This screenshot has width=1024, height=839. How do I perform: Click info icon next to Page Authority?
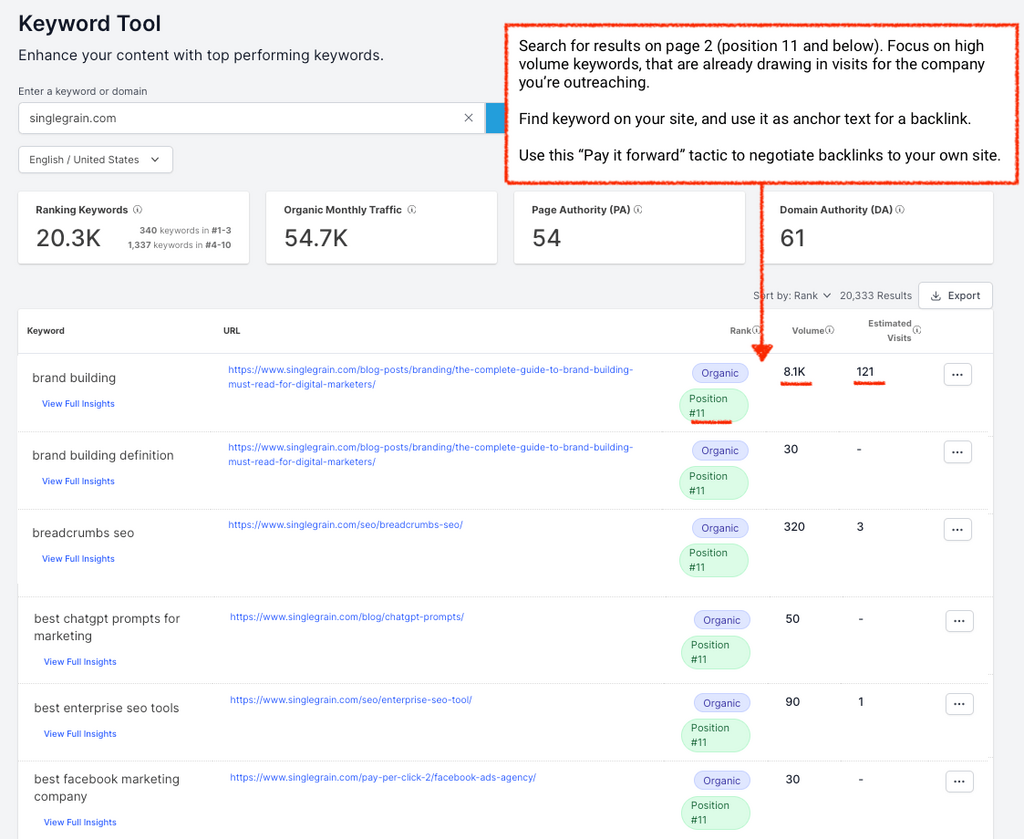[x=638, y=210]
